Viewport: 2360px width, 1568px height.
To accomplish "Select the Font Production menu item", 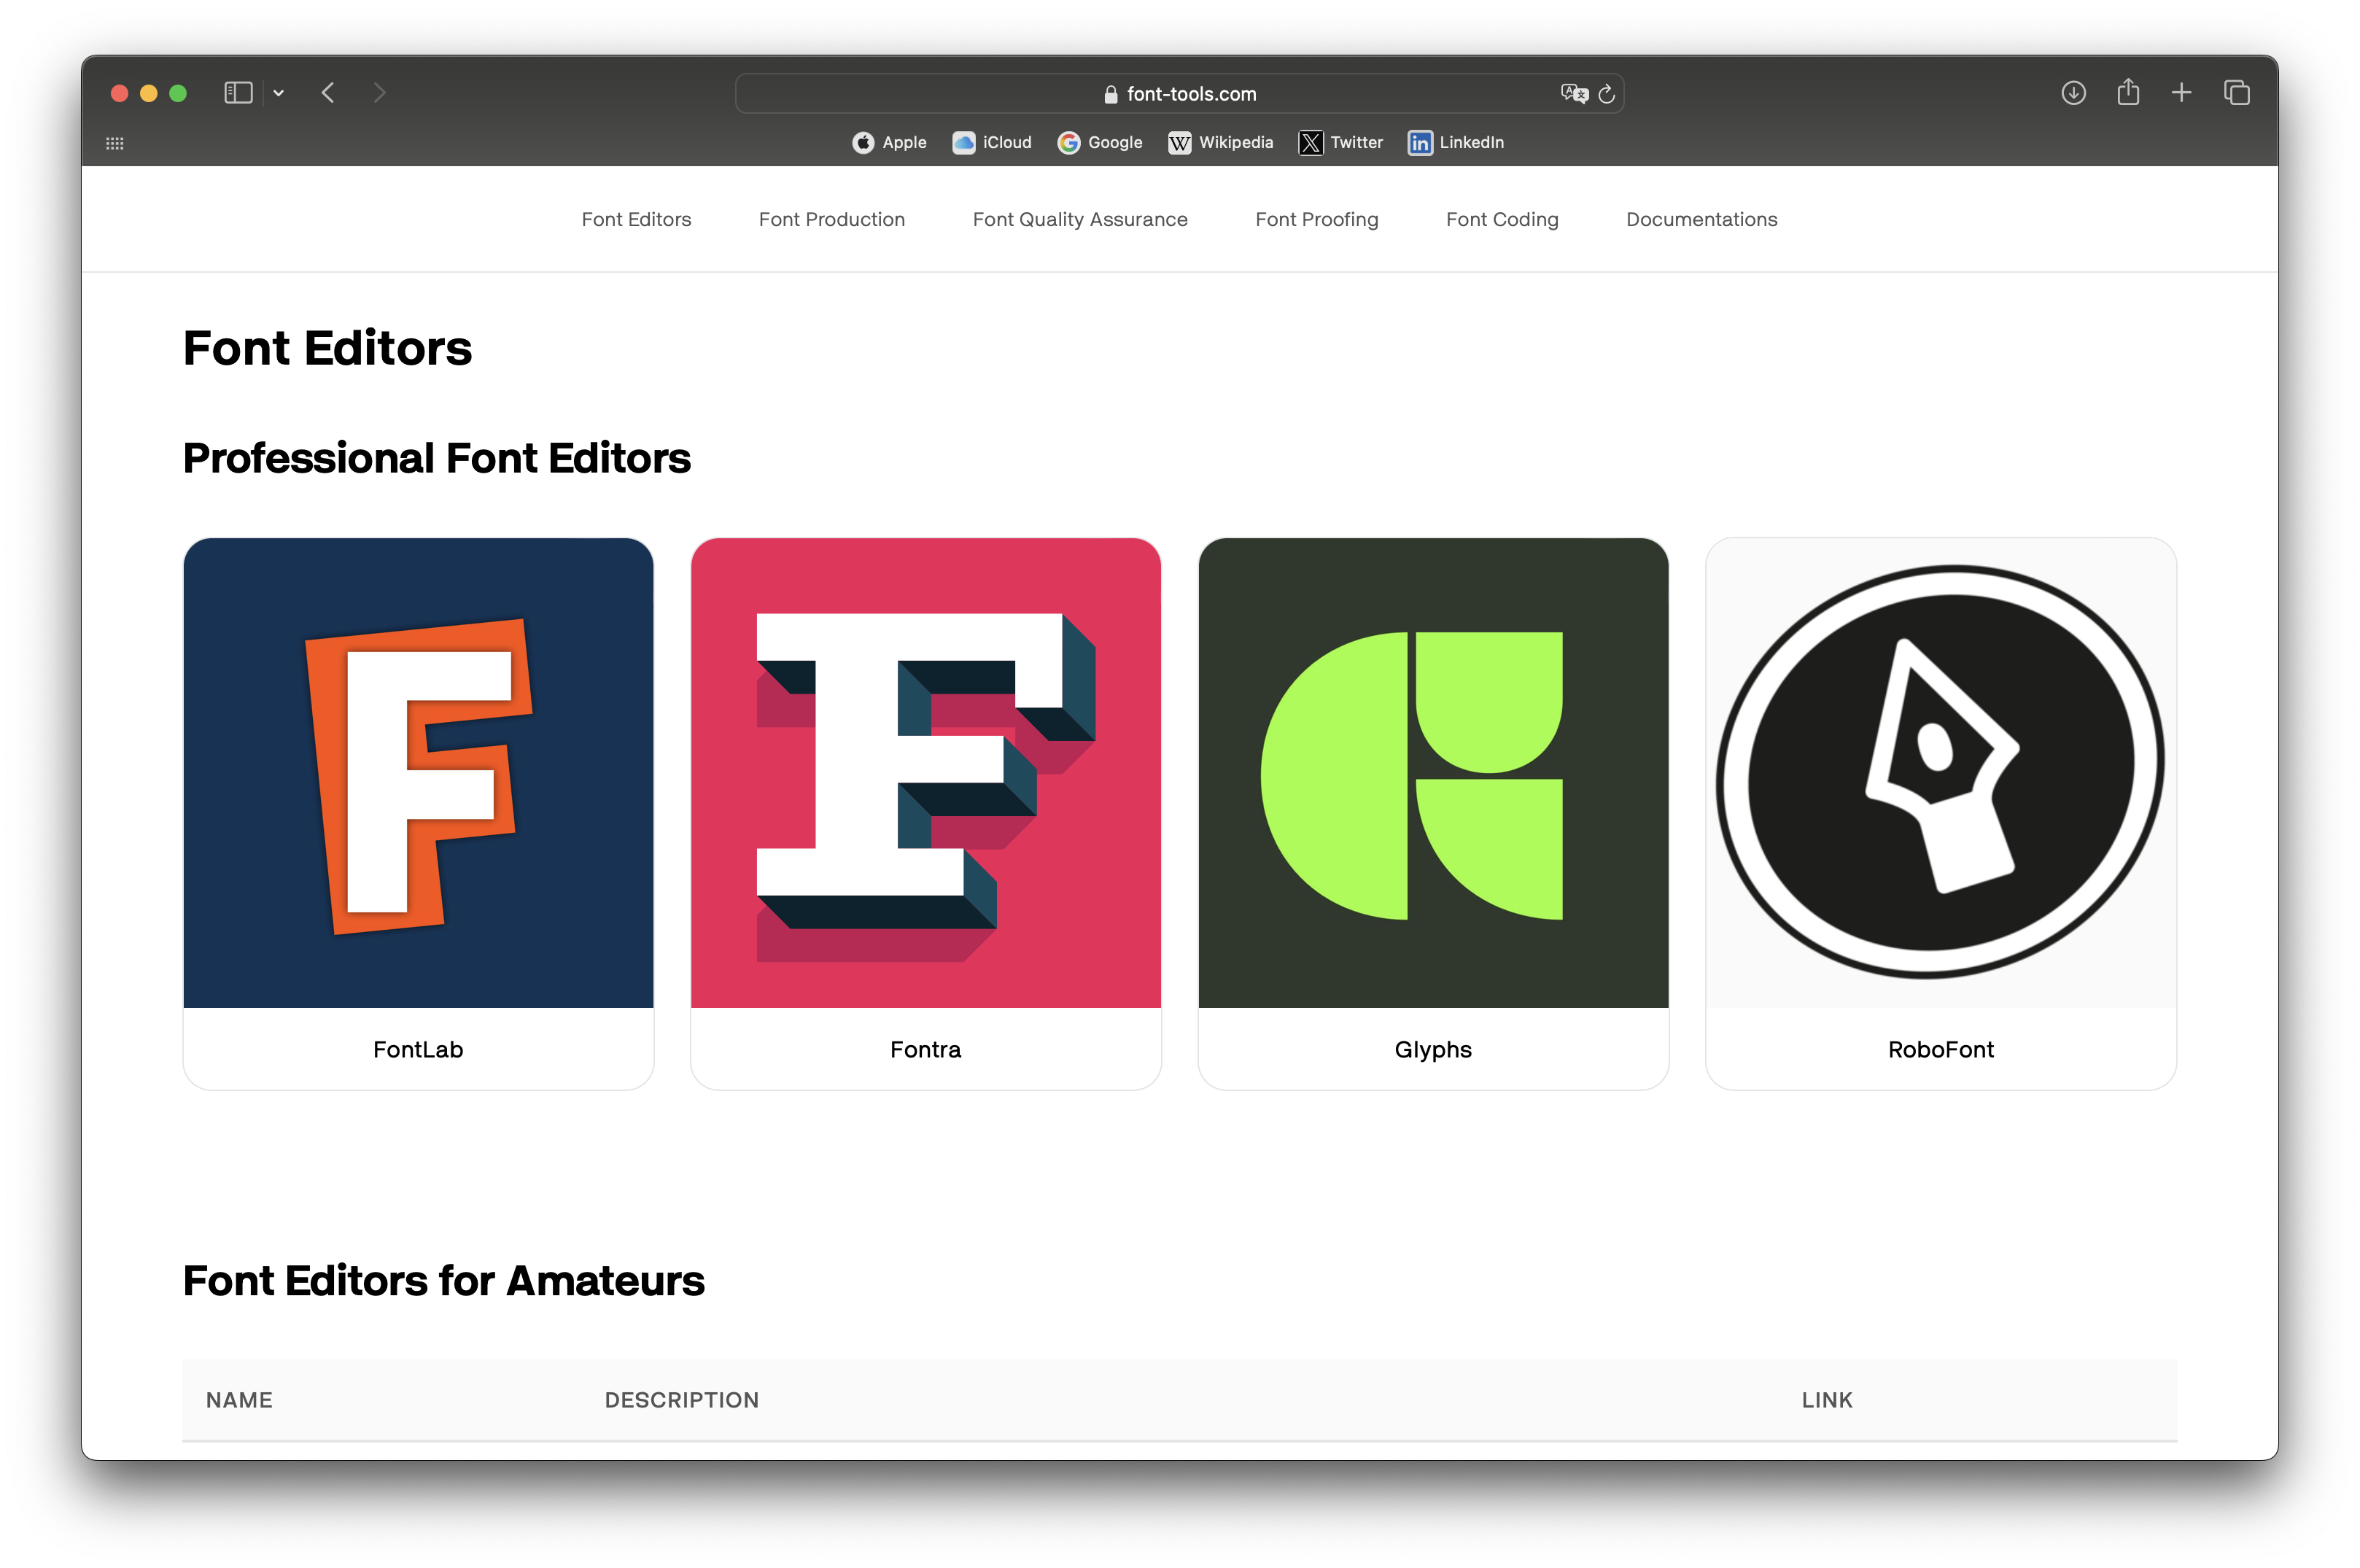I will pos(831,219).
